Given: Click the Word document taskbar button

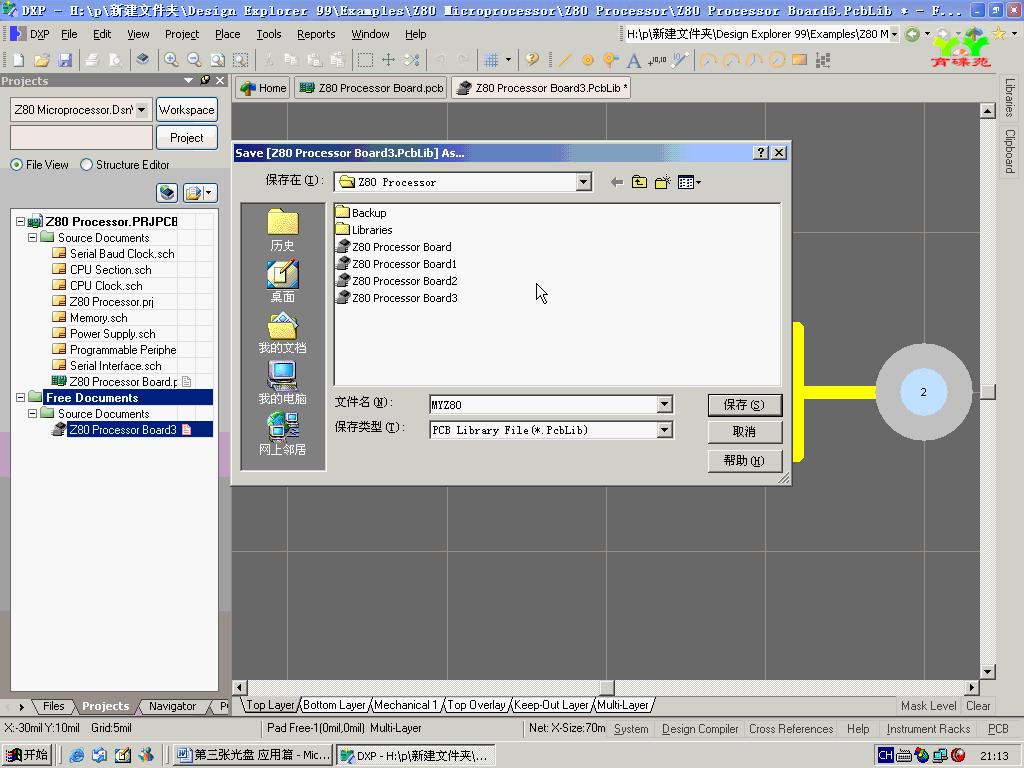Looking at the screenshot, I should (x=254, y=755).
